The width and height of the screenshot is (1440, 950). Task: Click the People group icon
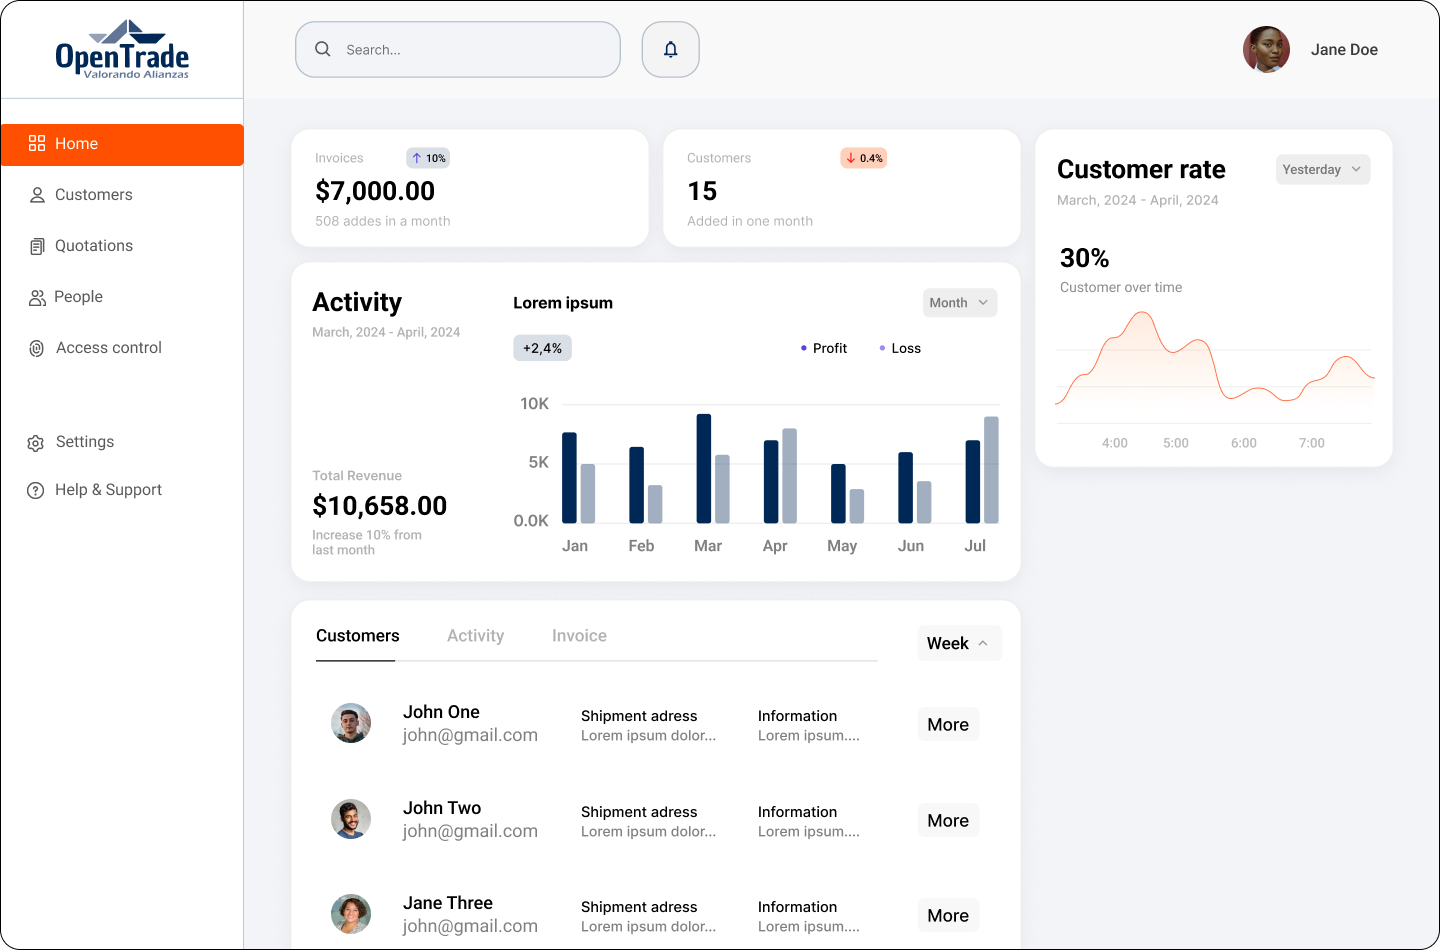coord(37,297)
